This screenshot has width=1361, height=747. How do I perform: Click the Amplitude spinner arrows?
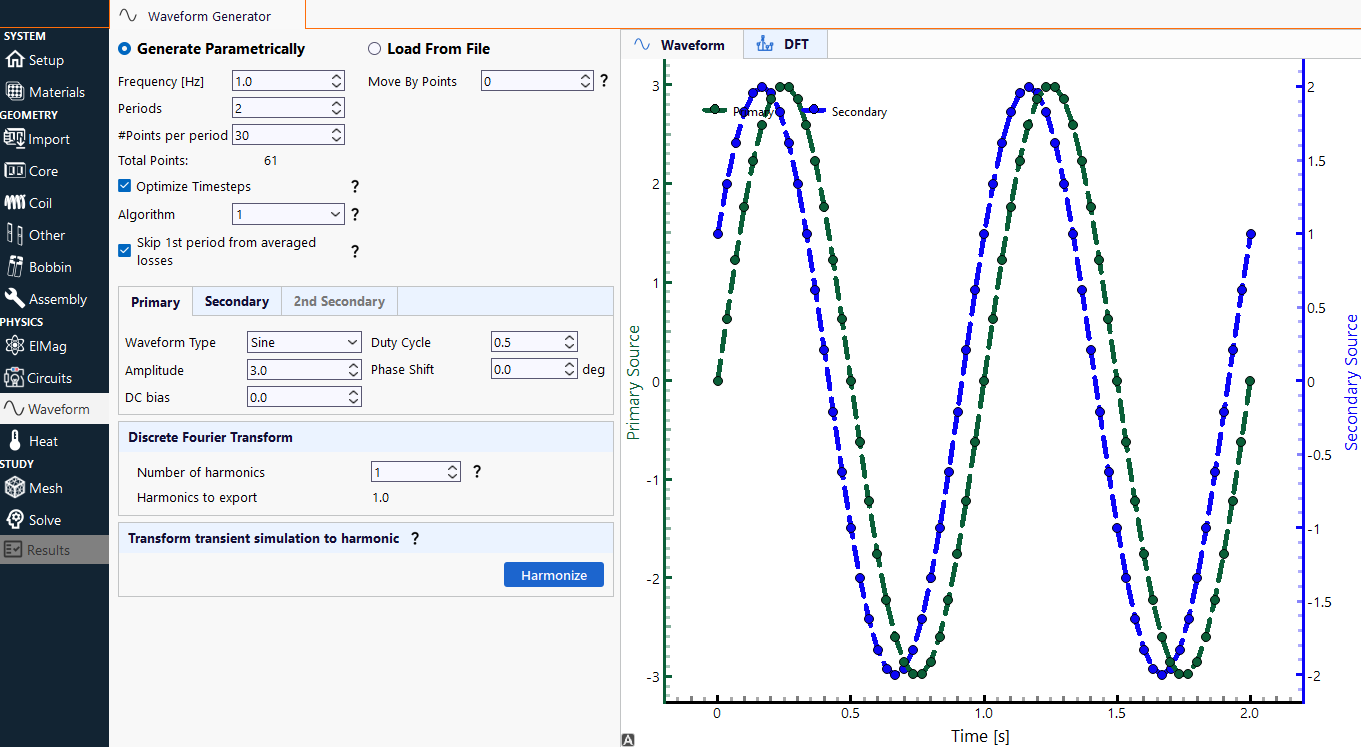click(354, 370)
